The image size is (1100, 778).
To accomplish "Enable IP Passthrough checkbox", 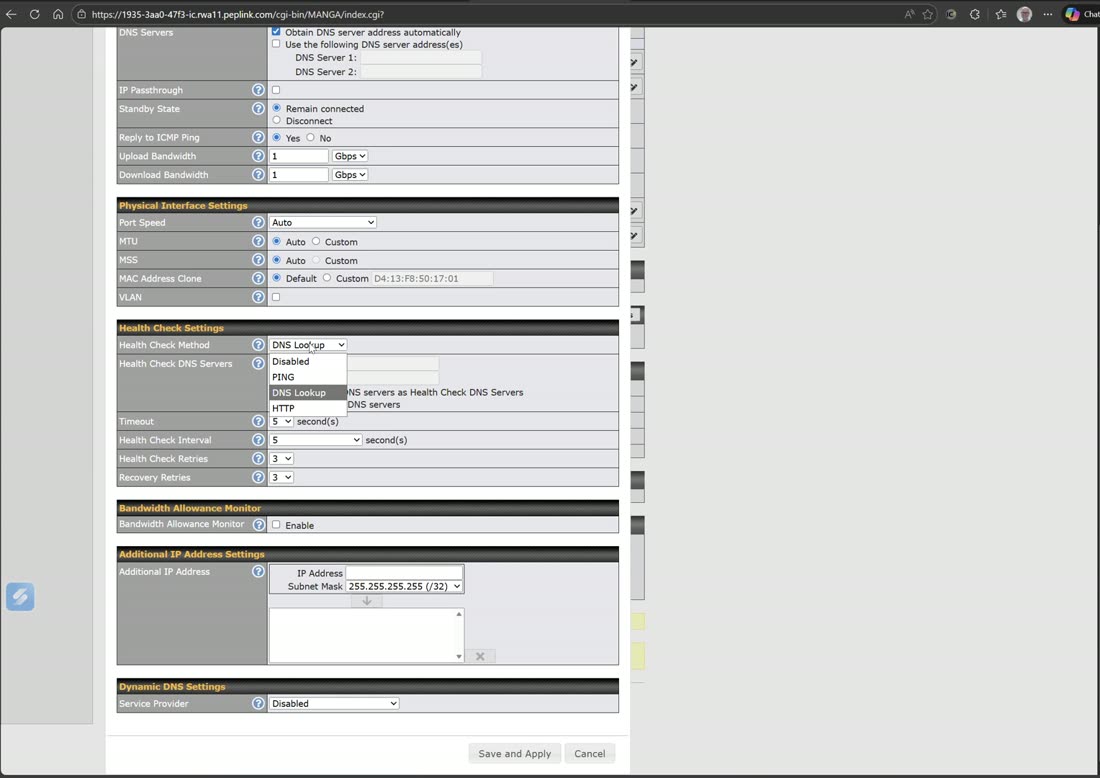I will click(276, 90).
